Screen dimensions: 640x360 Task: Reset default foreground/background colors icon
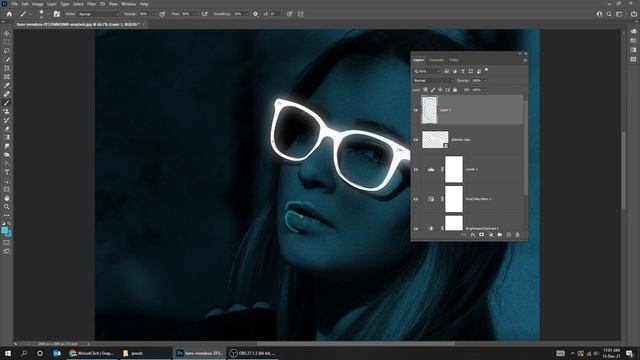(4, 223)
